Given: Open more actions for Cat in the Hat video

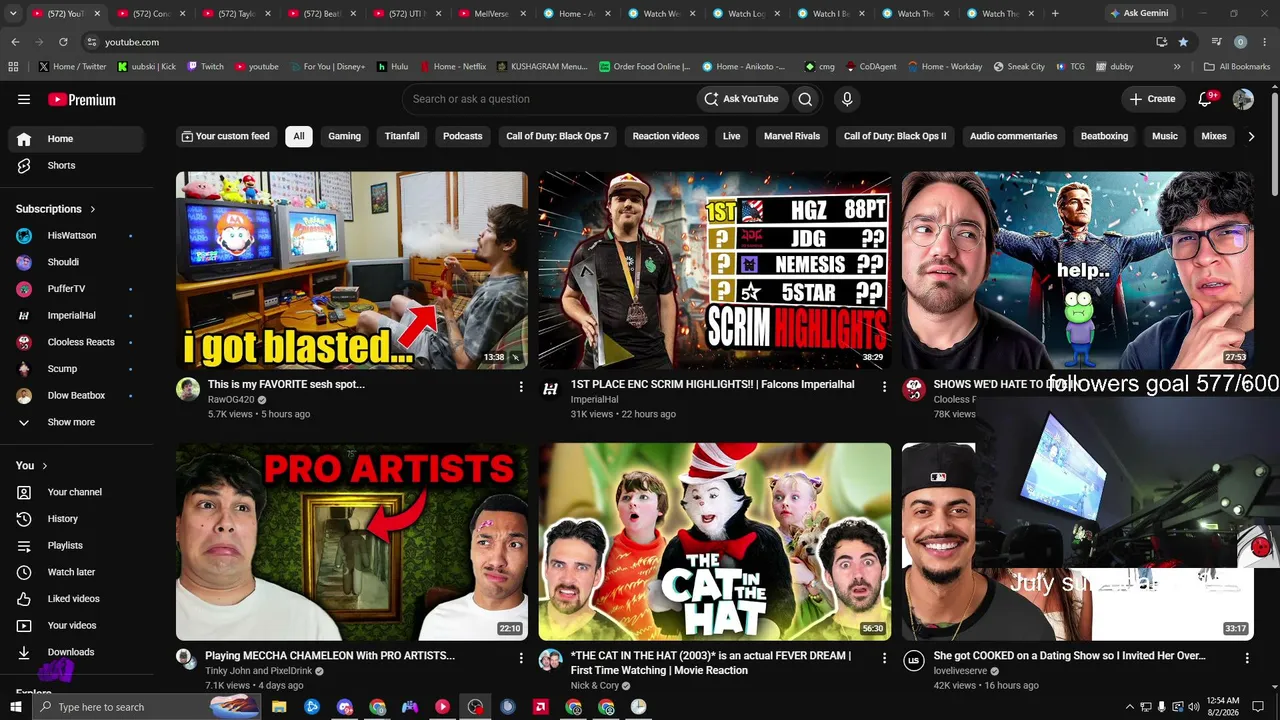Looking at the screenshot, I should 884,658.
